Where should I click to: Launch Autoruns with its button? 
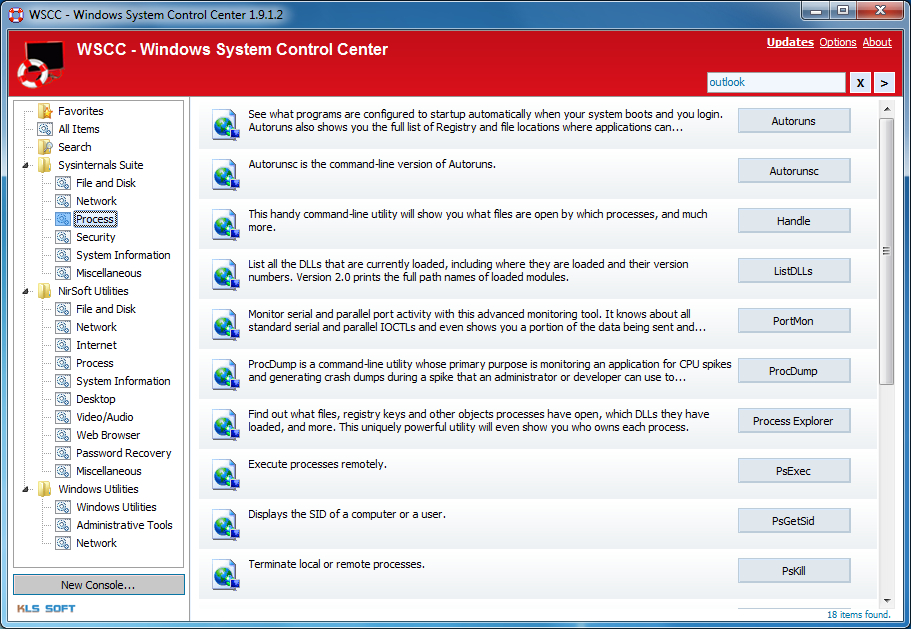[x=794, y=121]
